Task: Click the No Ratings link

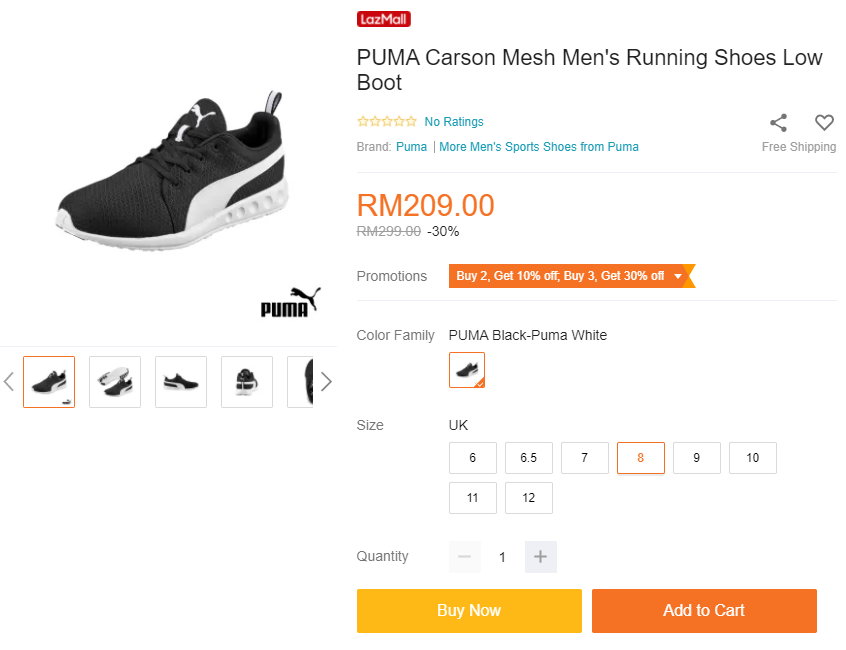Action: (454, 122)
